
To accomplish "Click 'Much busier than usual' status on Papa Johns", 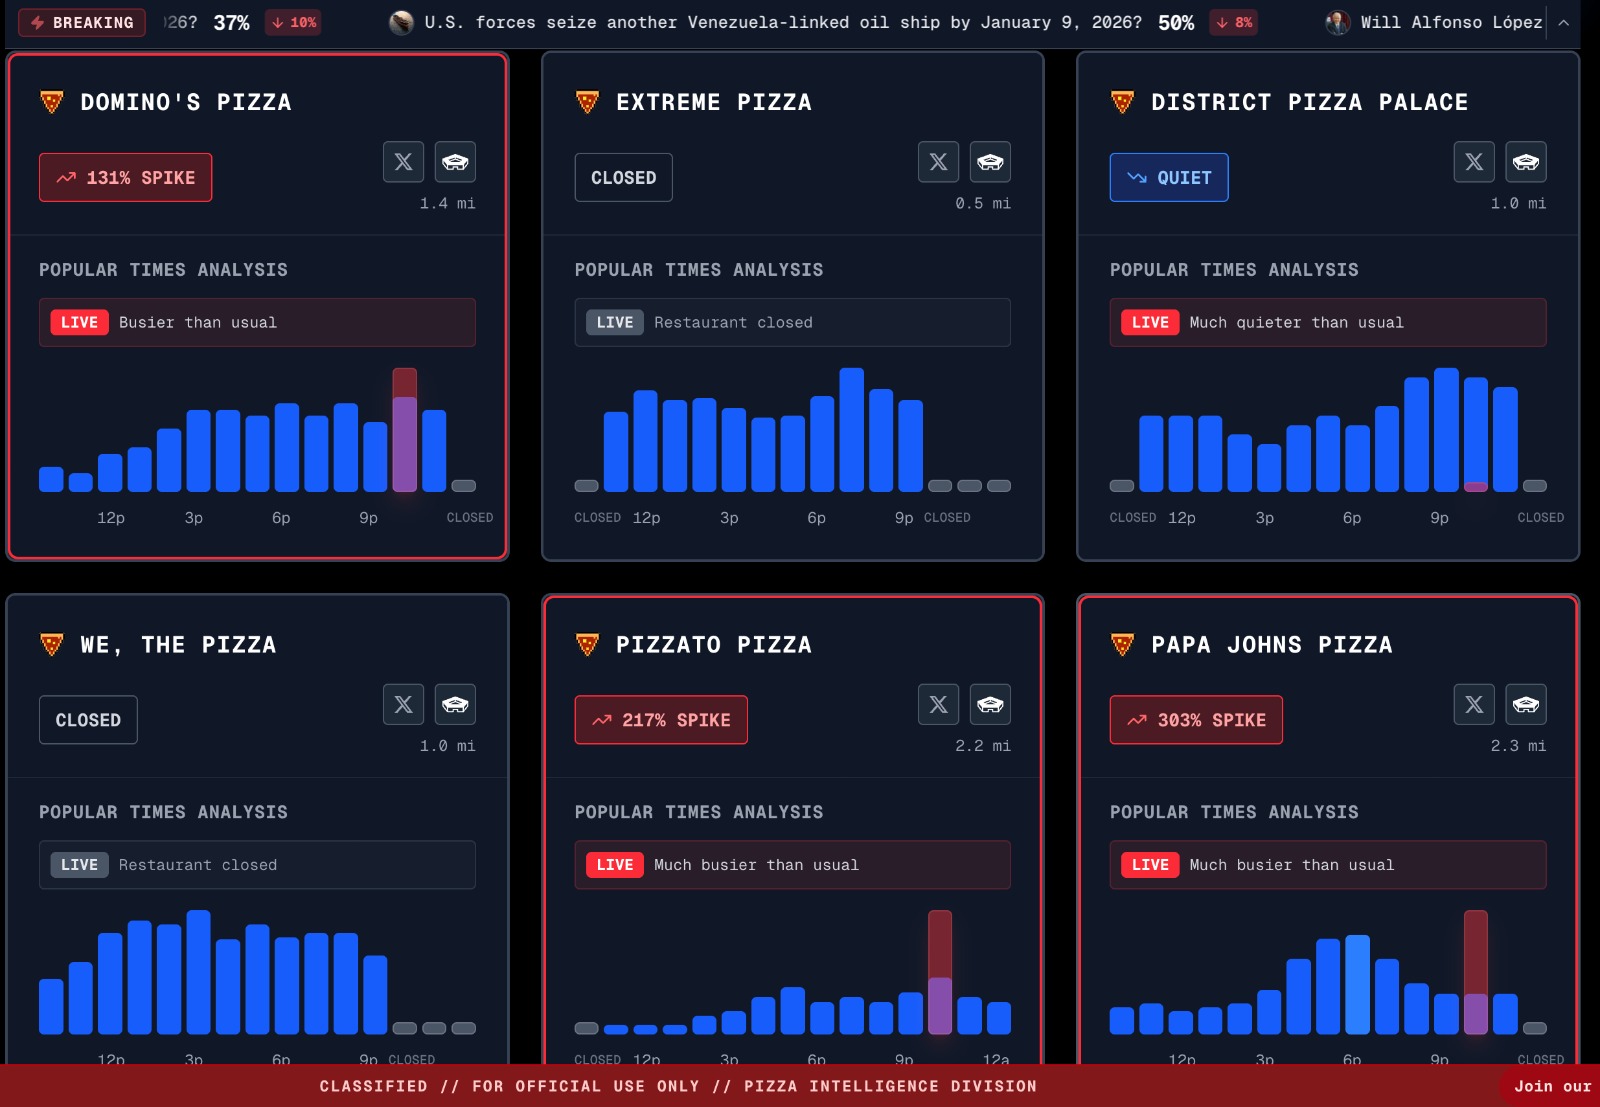I will [1328, 865].
